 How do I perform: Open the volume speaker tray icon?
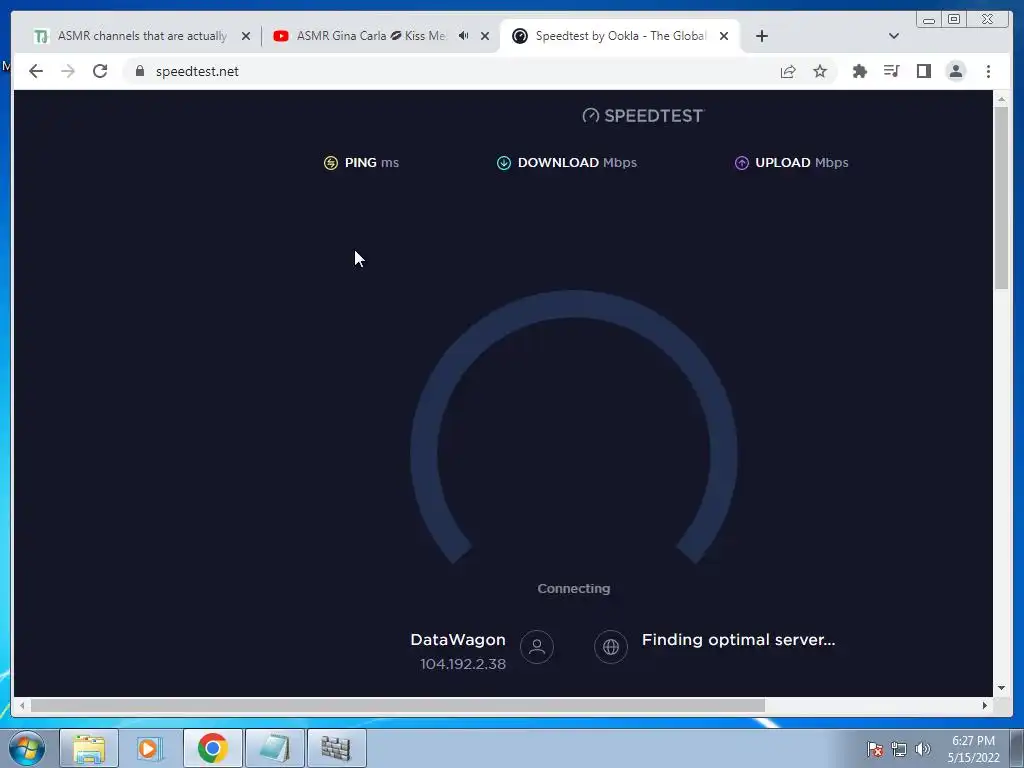[923, 749]
